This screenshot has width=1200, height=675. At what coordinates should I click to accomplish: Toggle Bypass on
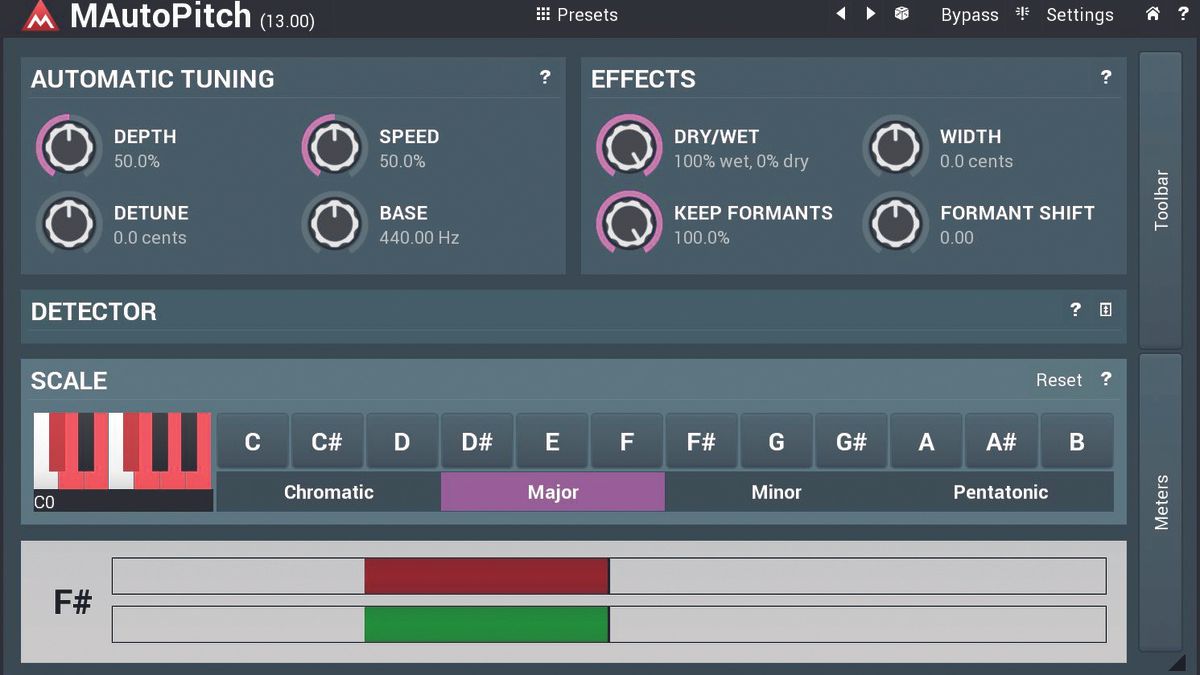click(968, 14)
